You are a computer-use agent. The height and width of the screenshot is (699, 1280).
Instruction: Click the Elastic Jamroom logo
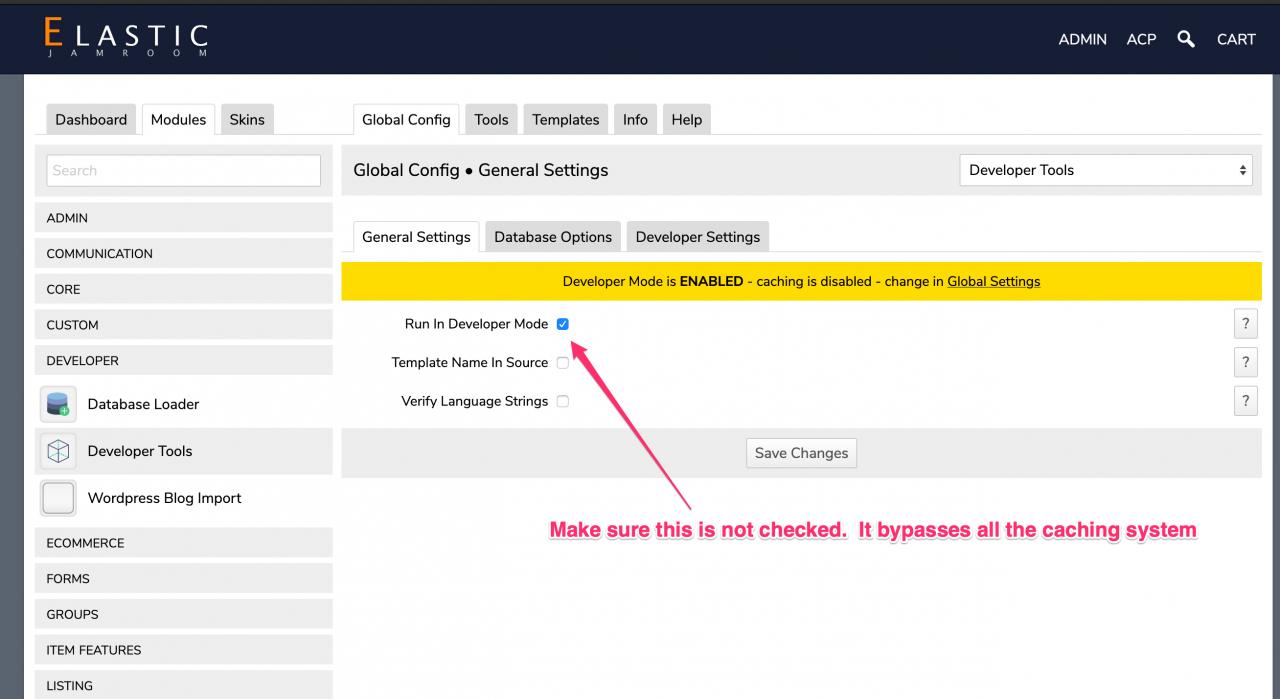[x=126, y=38]
